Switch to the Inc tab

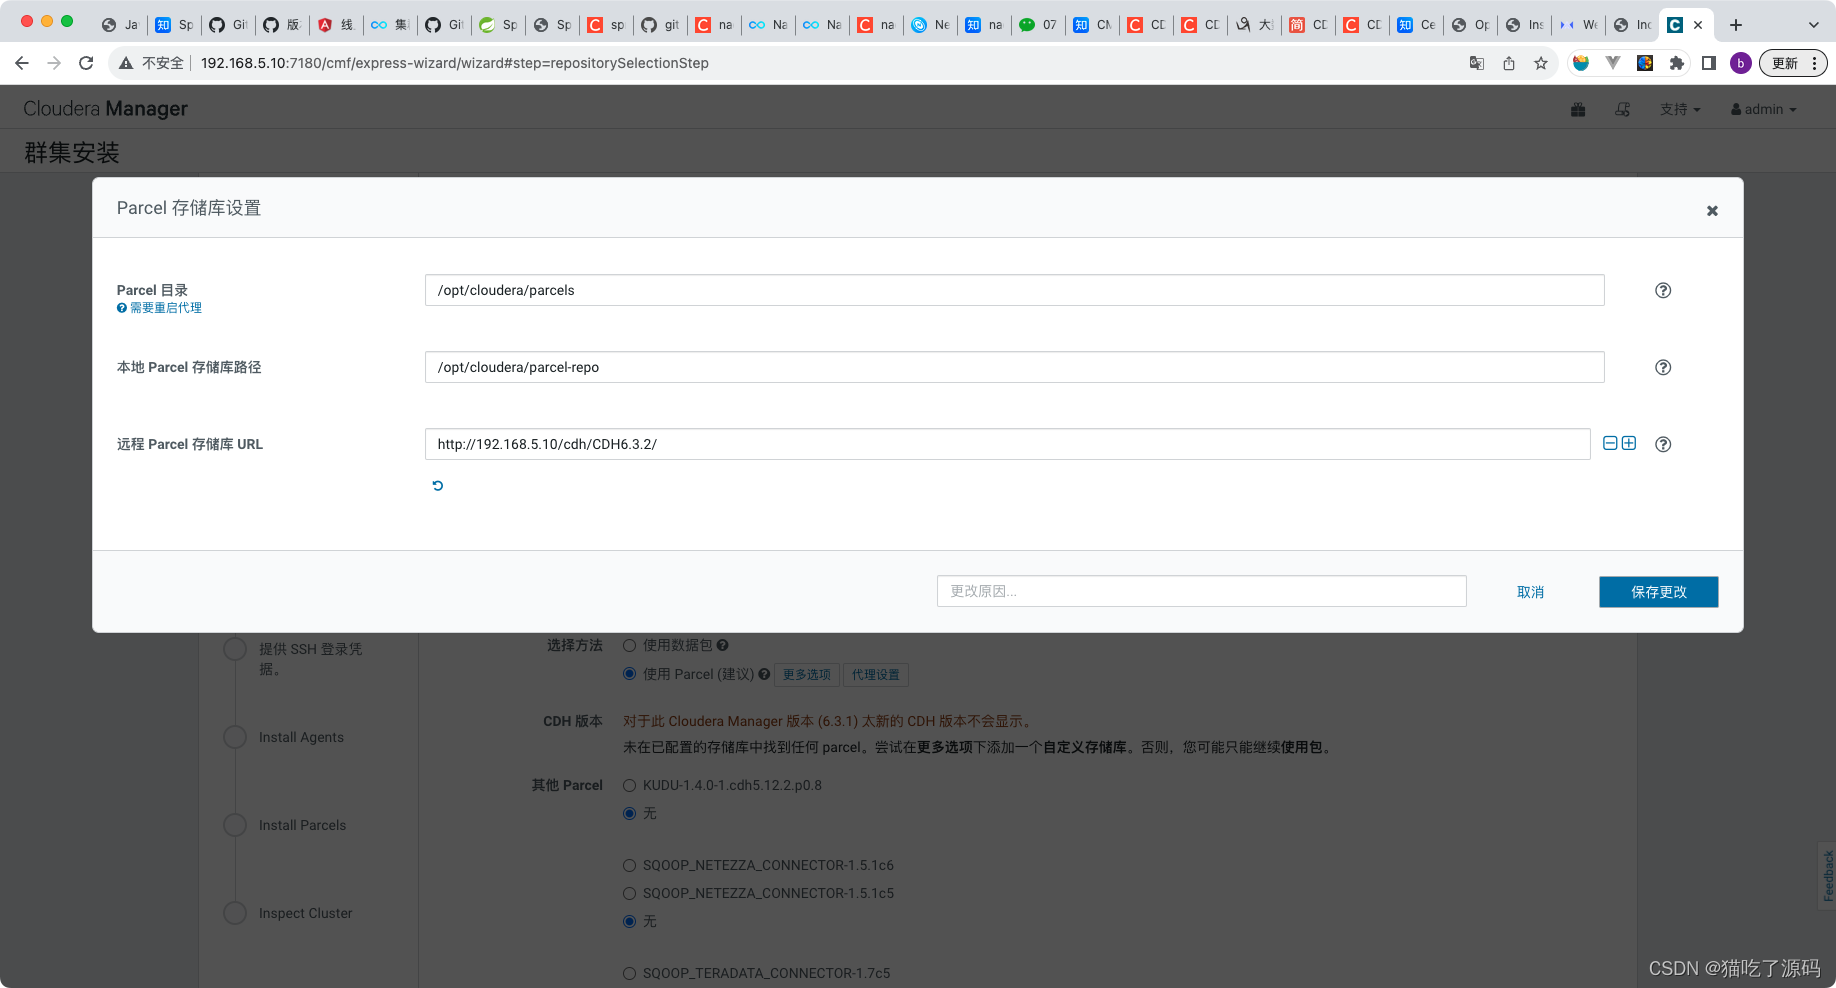click(1632, 25)
